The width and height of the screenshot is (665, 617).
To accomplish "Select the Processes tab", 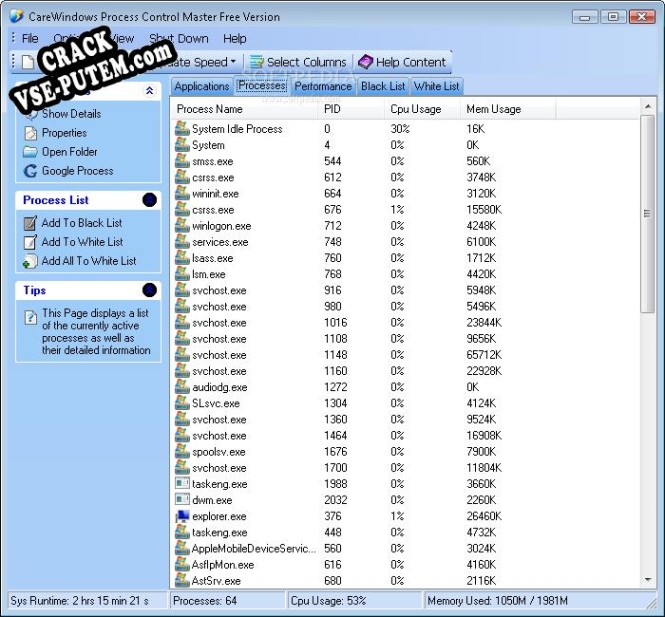I will tap(262, 86).
